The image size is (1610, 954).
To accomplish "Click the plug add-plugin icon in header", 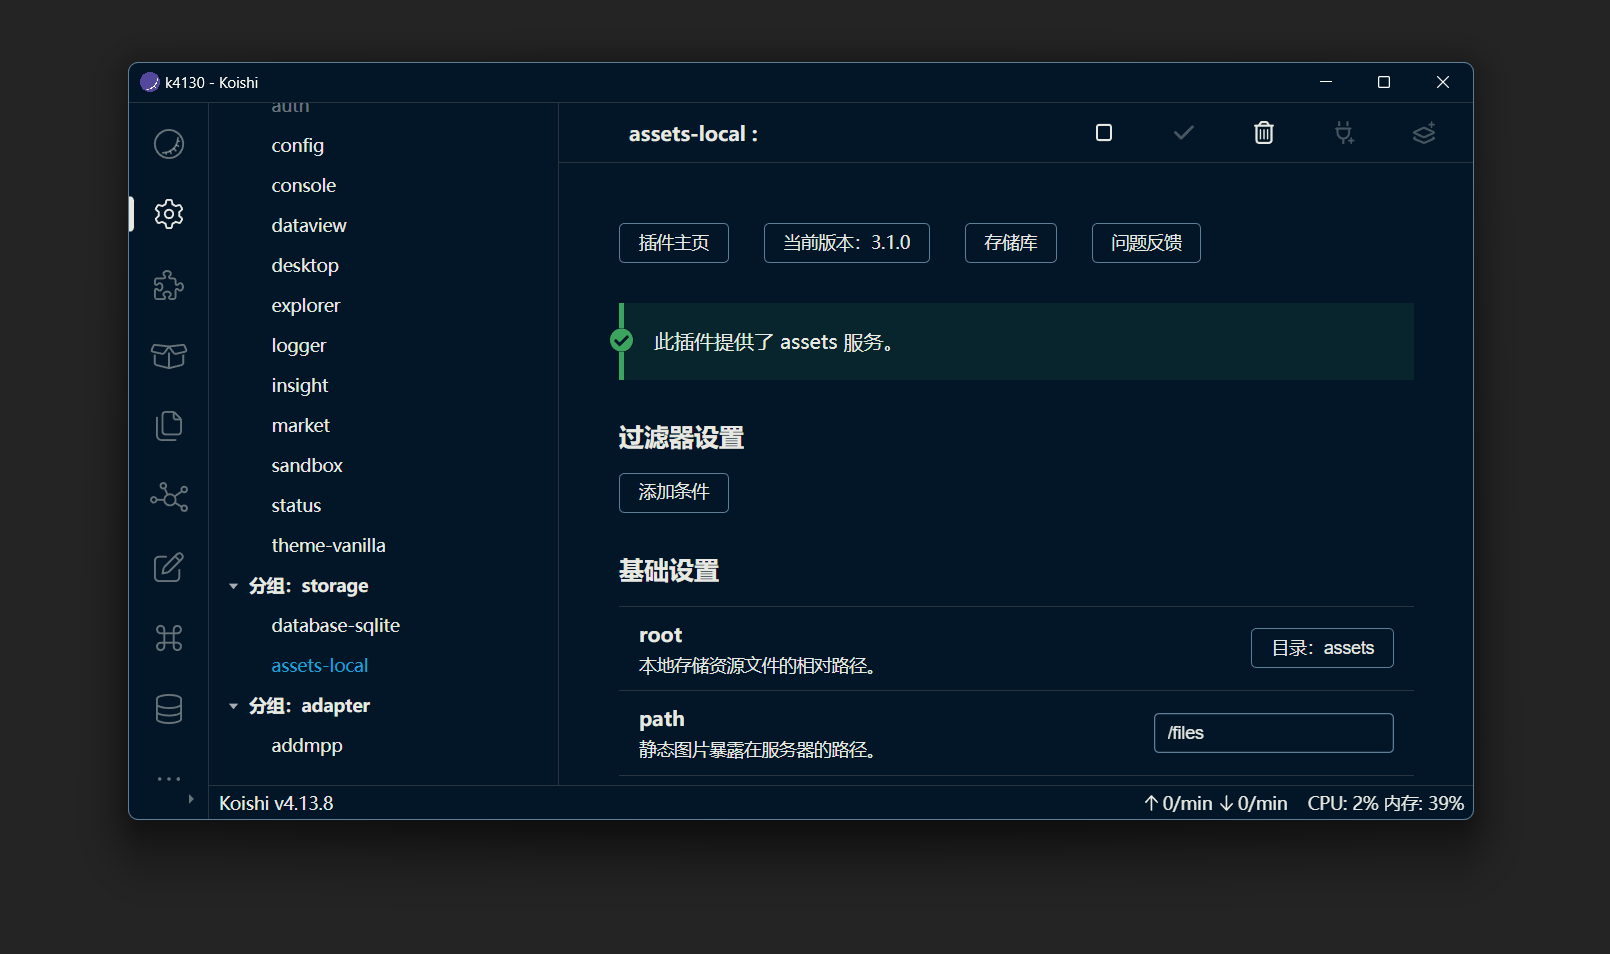I will [x=1344, y=133].
